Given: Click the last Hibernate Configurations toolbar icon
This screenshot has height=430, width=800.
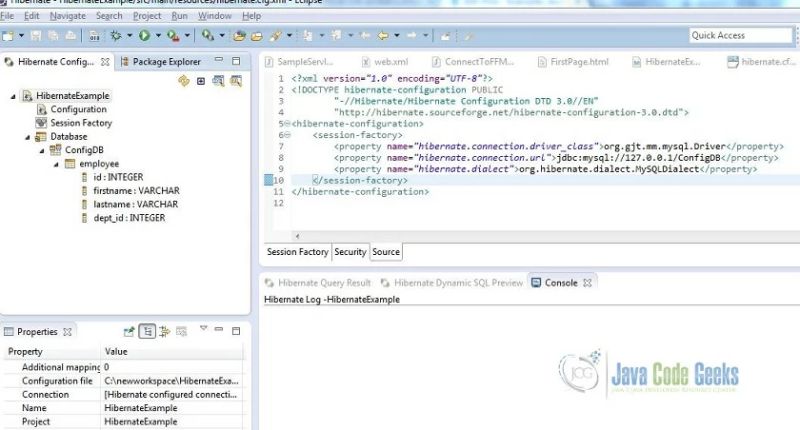Looking at the screenshot, I should pos(236,81).
